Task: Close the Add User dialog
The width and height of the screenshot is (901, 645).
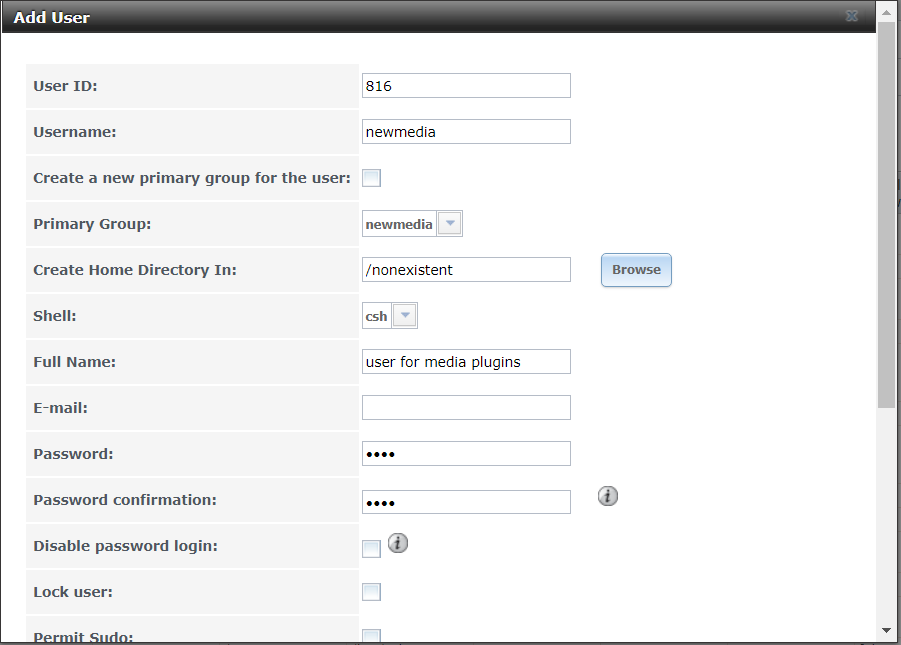Action: pyautogui.click(x=852, y=16)
